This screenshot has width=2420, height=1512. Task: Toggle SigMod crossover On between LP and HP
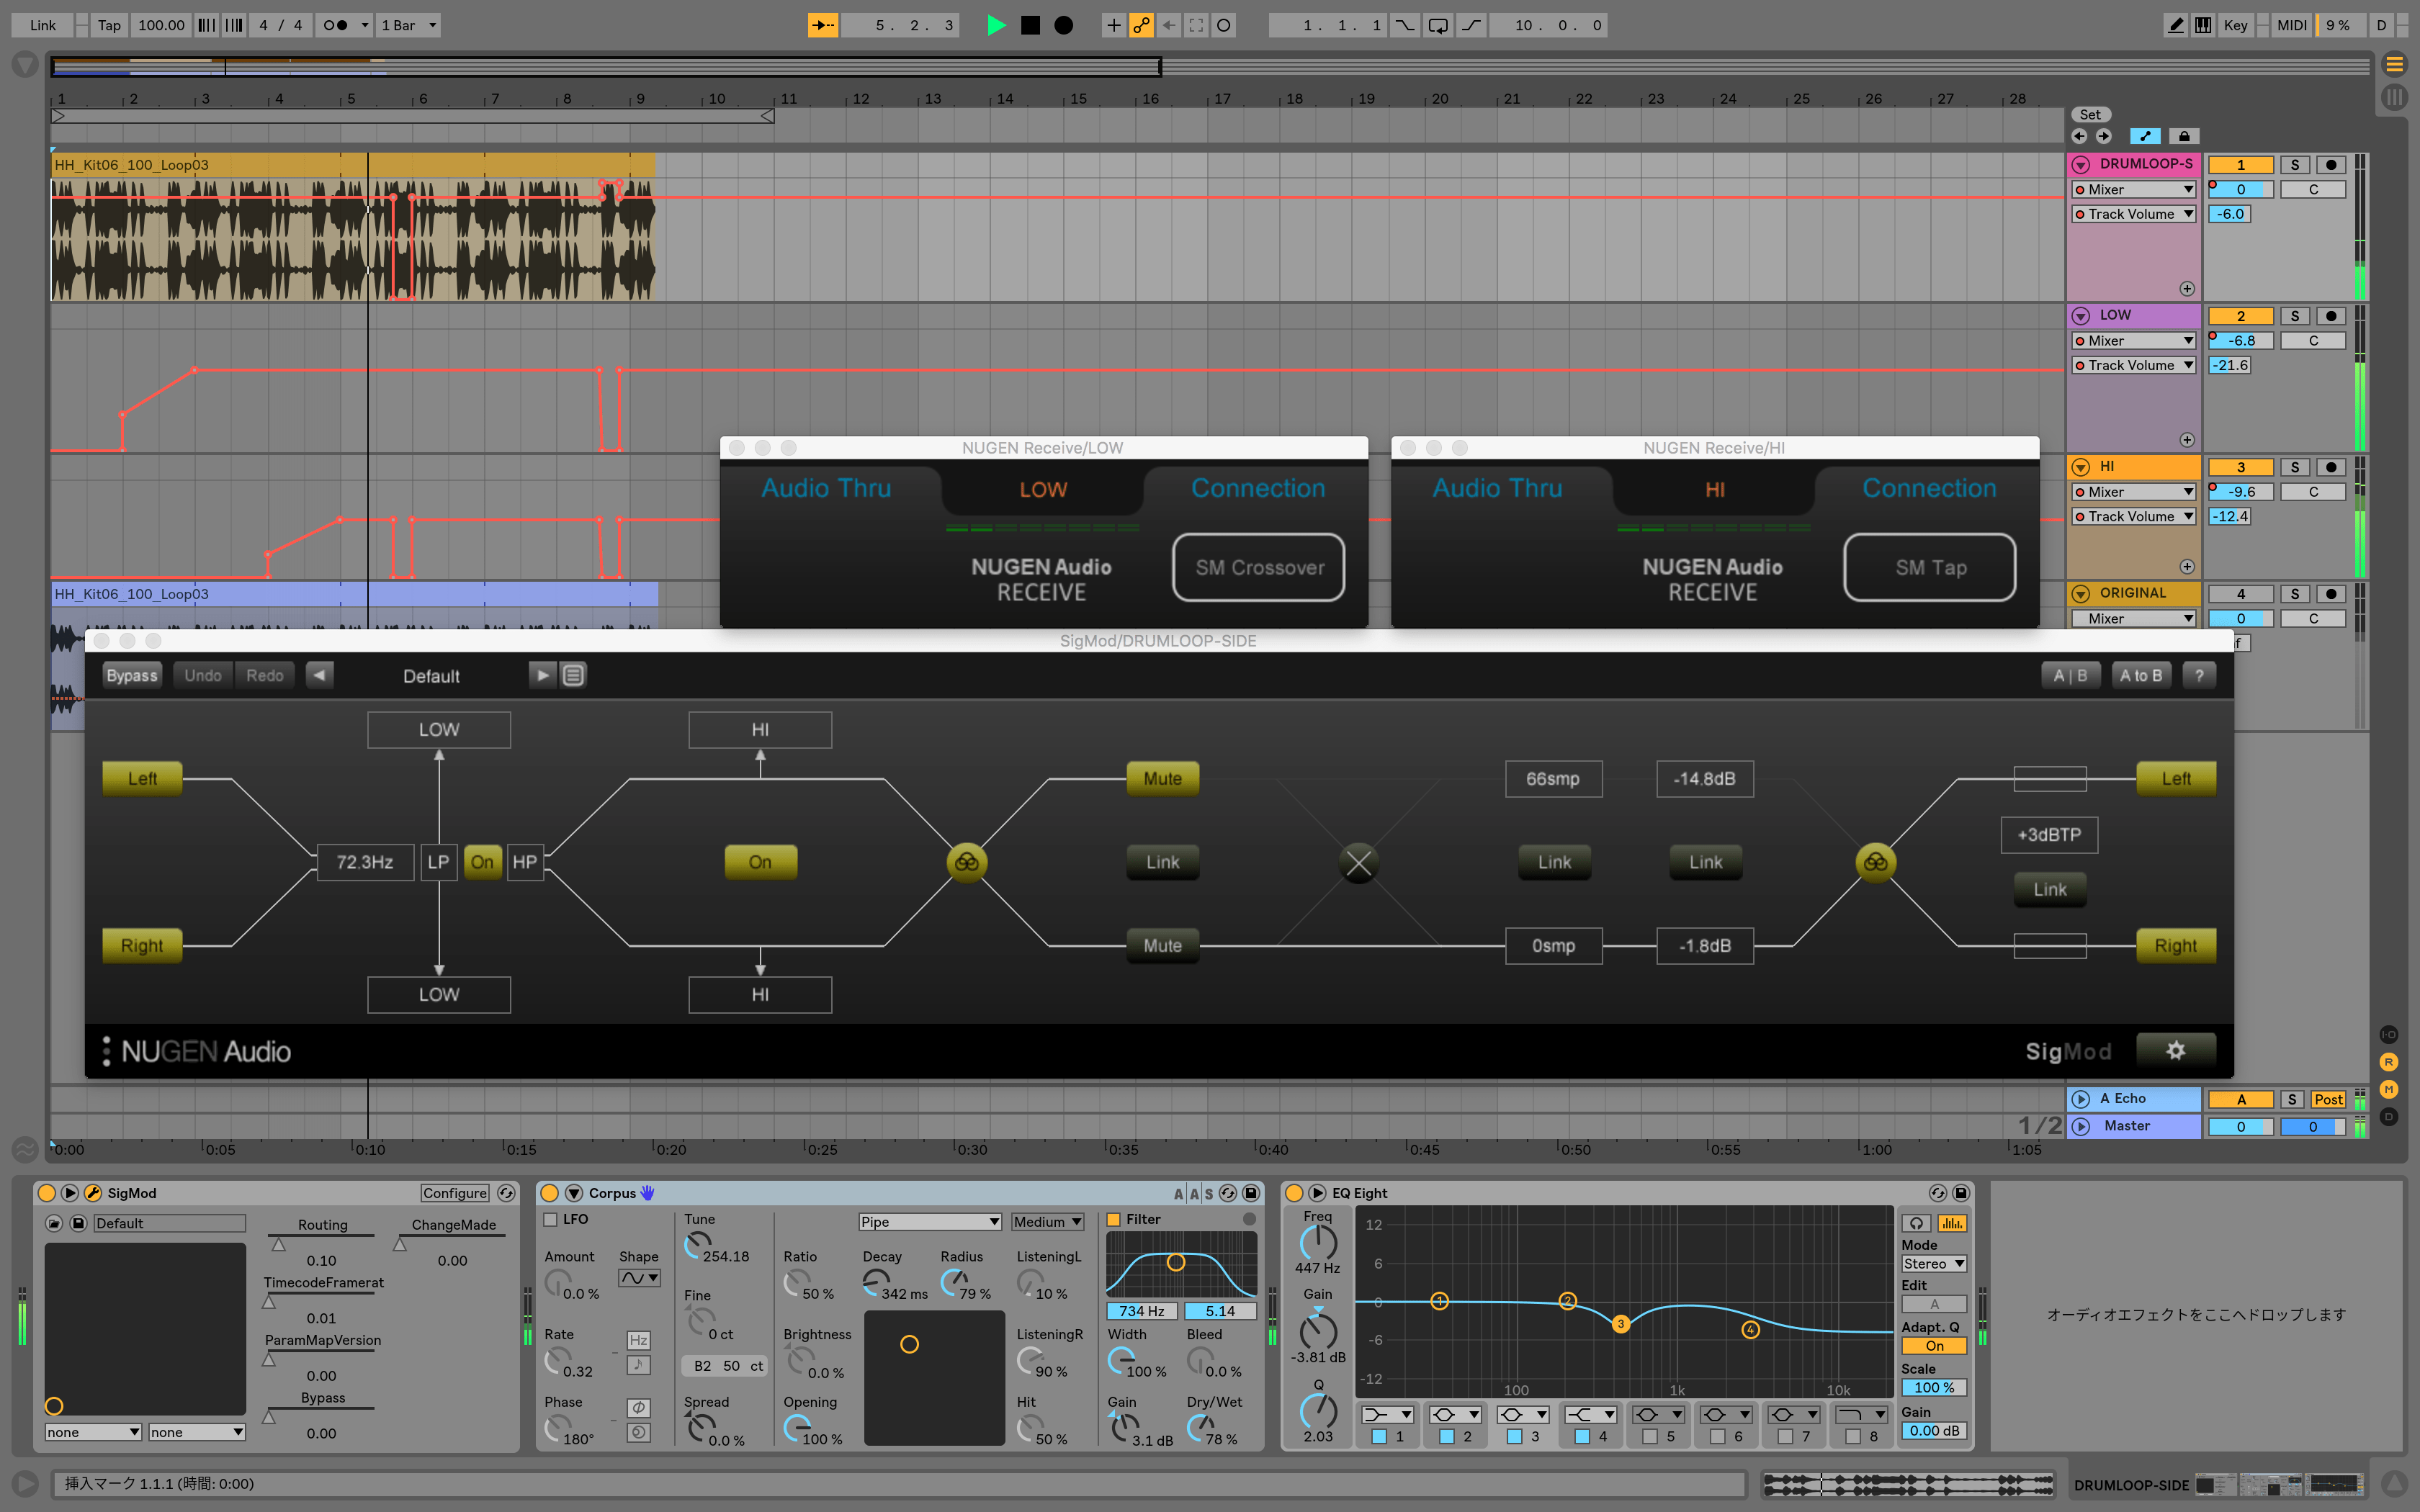pyautogui.click(x=482, y=862)
